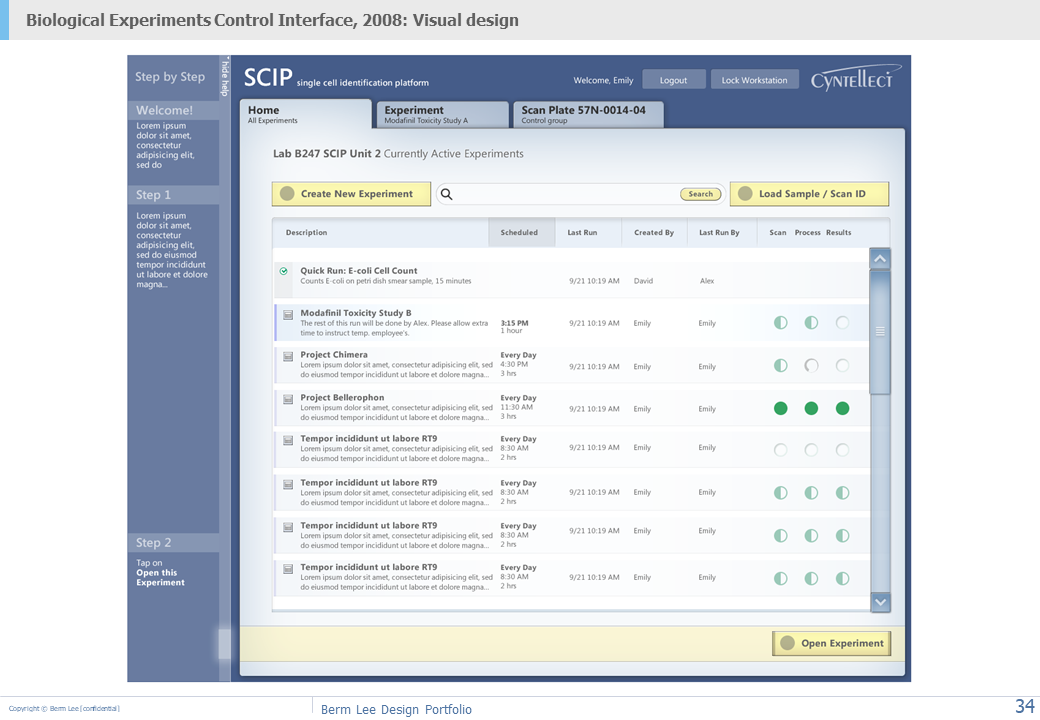Sort by the Created By column header
1040x720 pixels.
click(654, 233)
